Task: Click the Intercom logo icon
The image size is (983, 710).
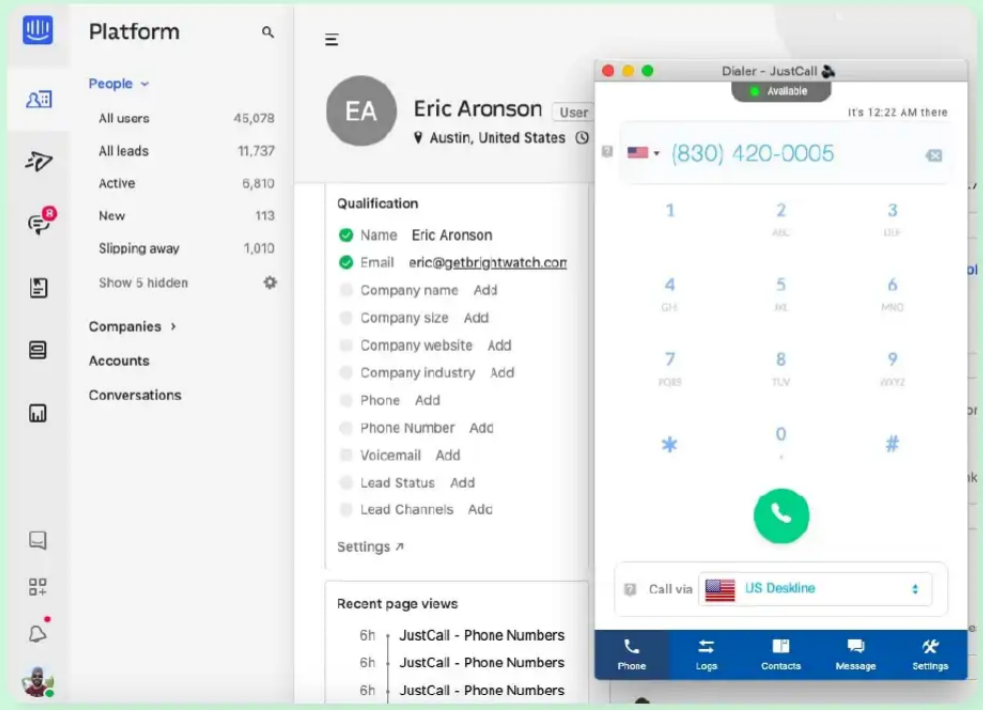Action: tap(38, 29)
